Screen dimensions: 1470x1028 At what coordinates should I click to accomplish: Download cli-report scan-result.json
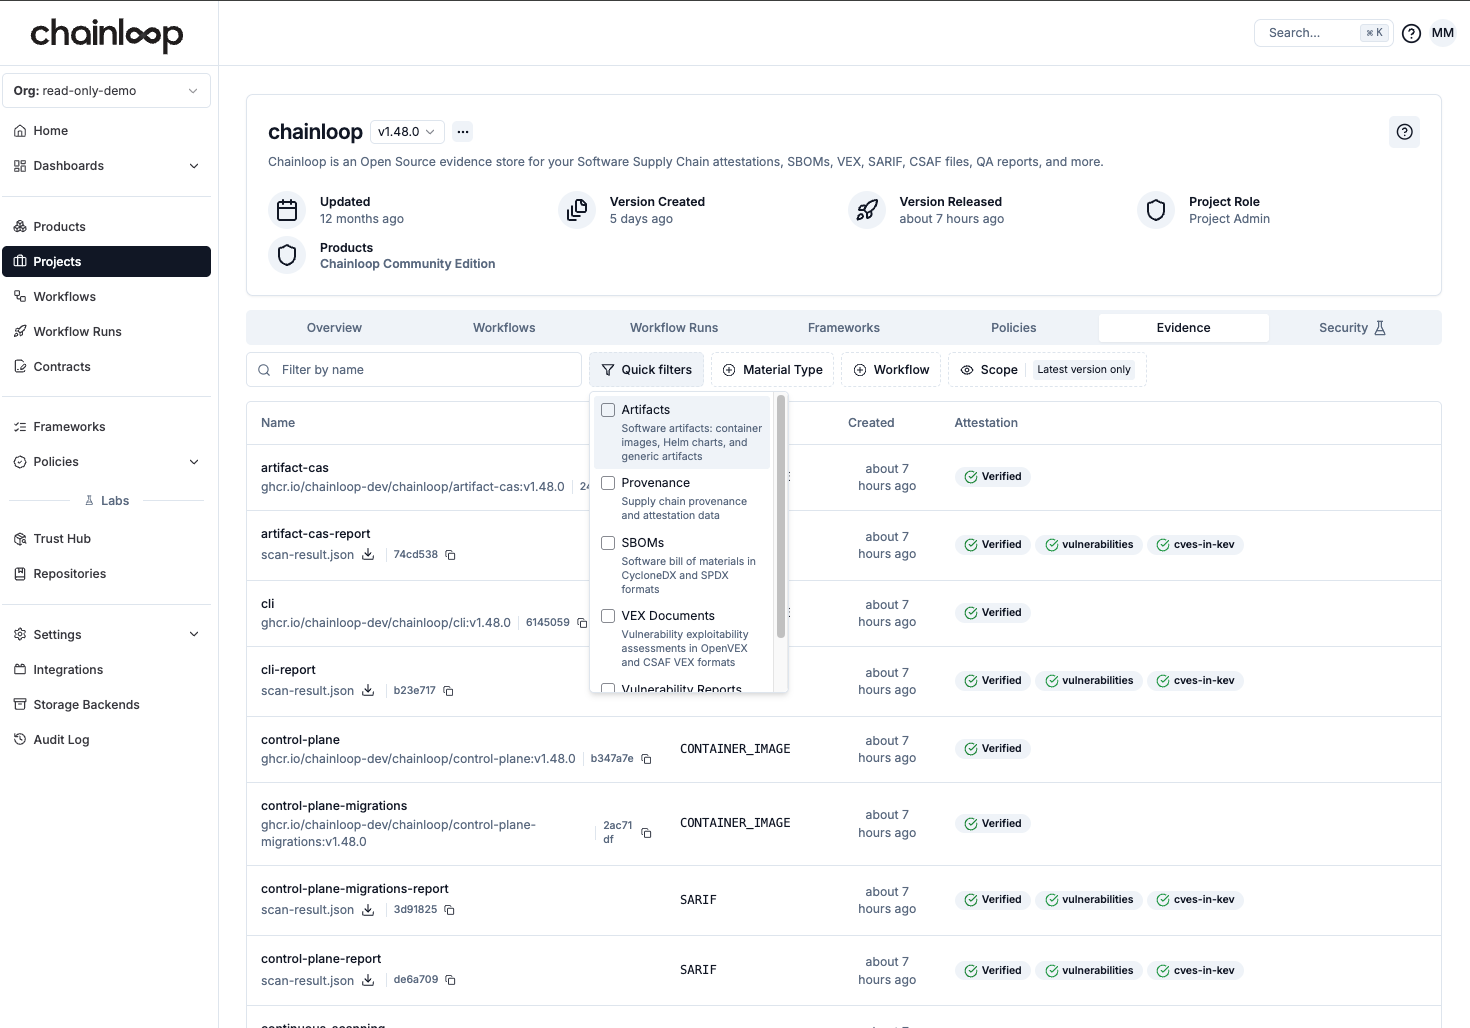coord(368,690)
